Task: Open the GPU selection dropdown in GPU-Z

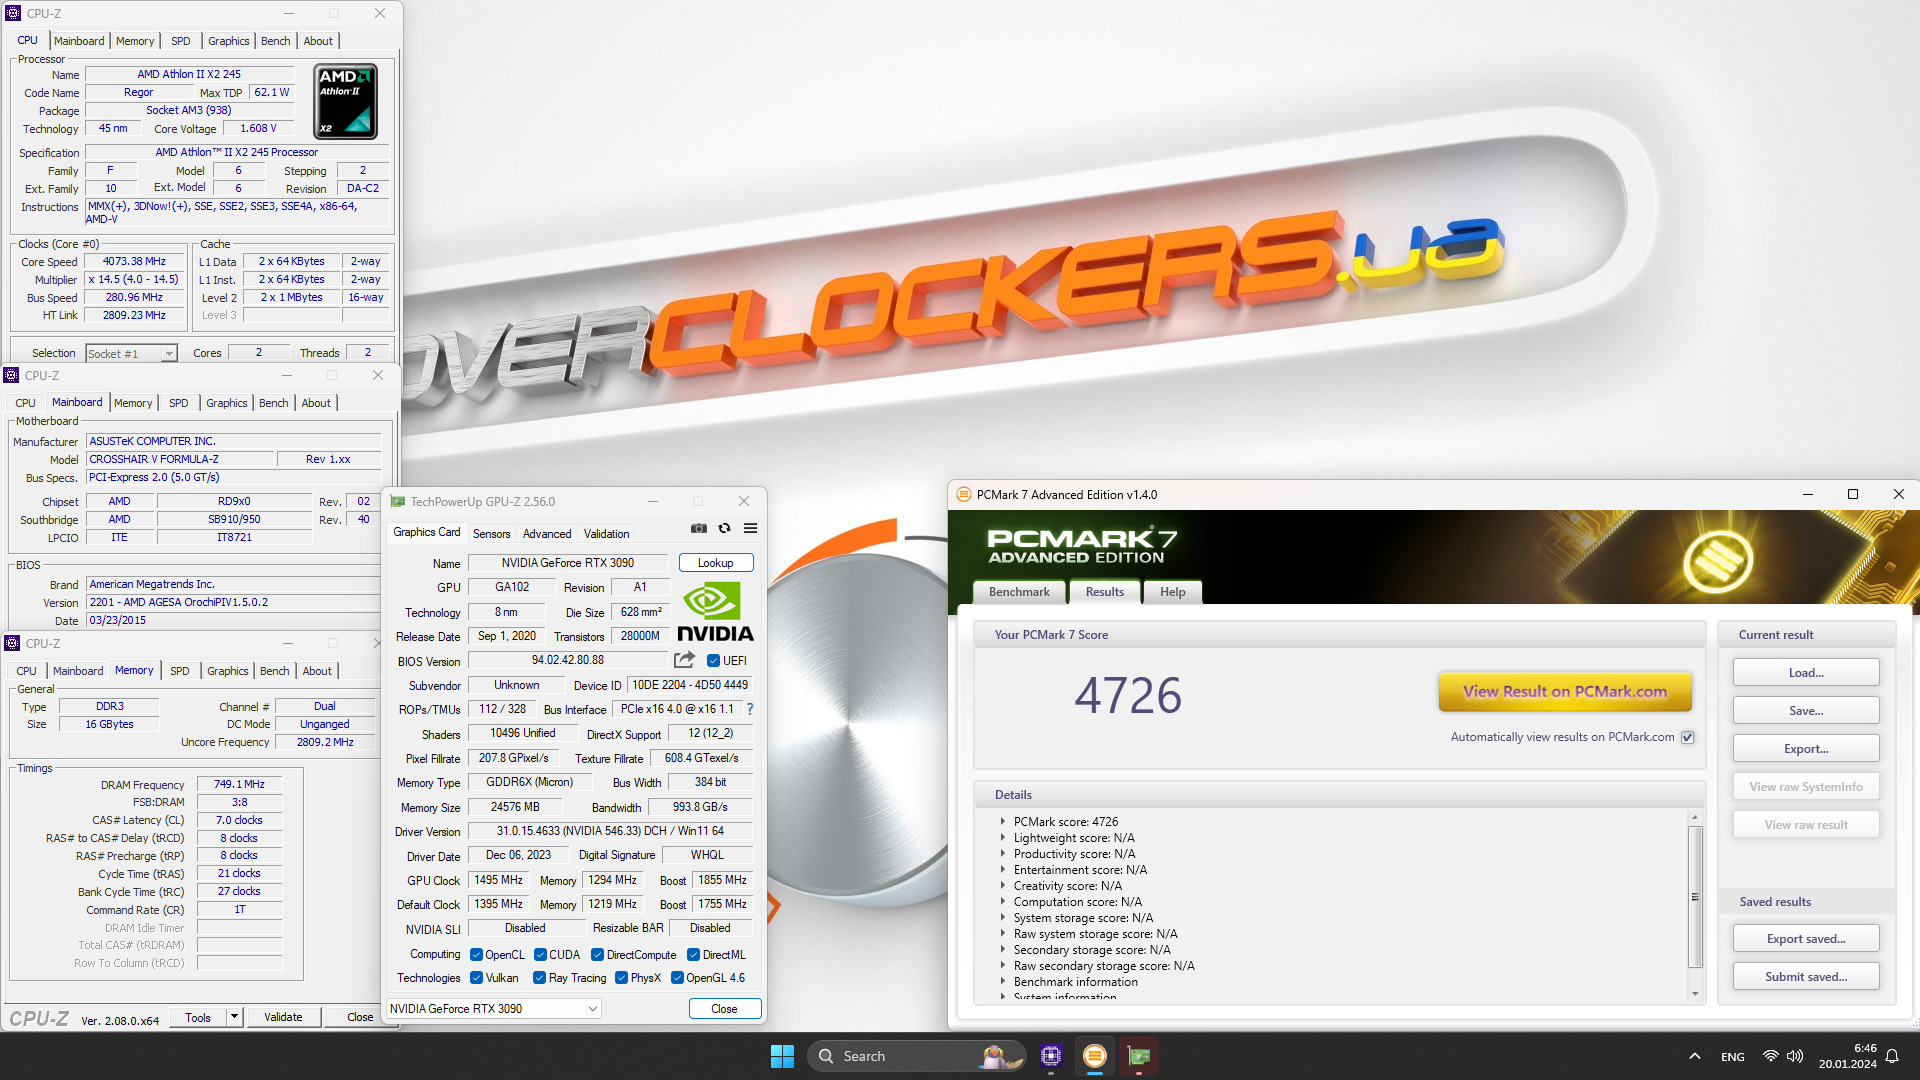Action: point(495,1009)
